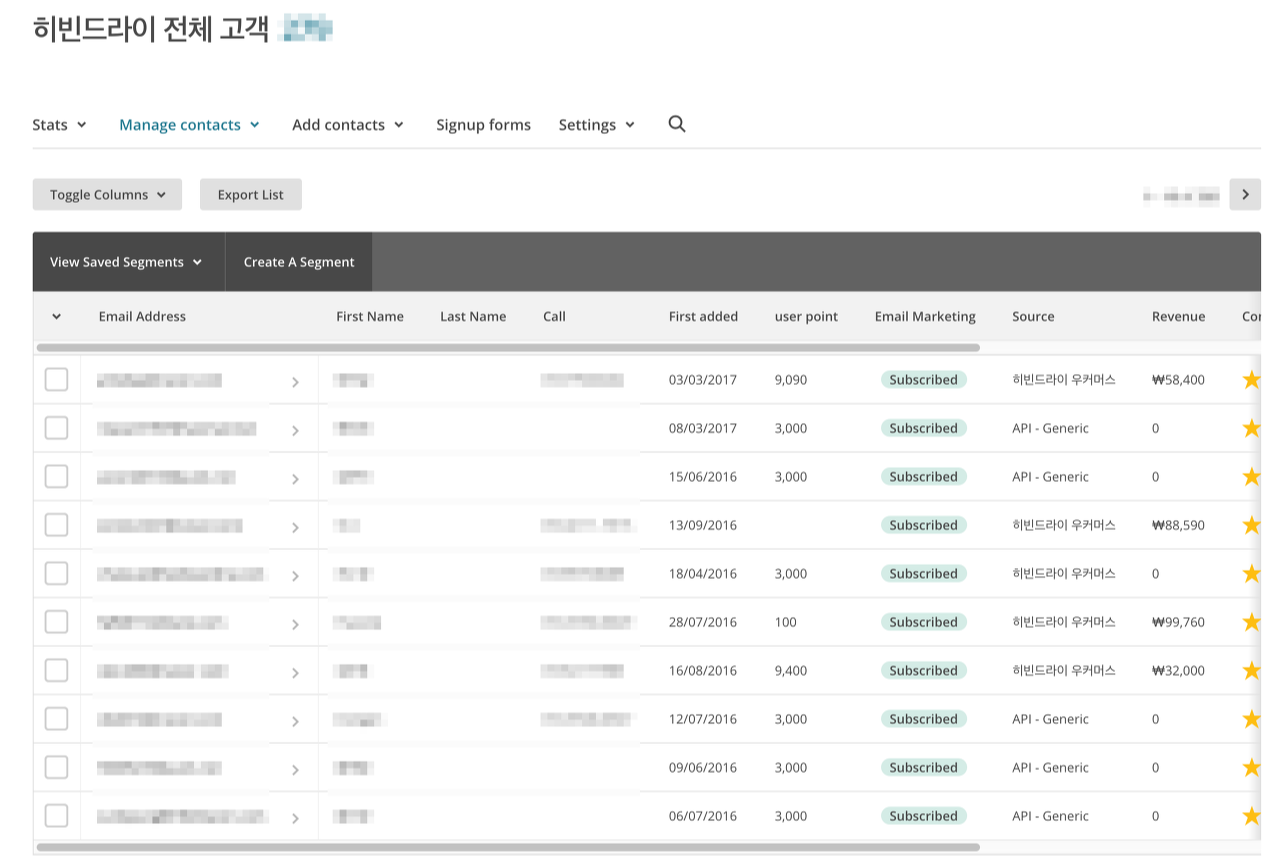Expand the email chevron in the 16/08/2016 row
The width and height of the screenshot is (1280, 866).
click(x=295, y=673)
